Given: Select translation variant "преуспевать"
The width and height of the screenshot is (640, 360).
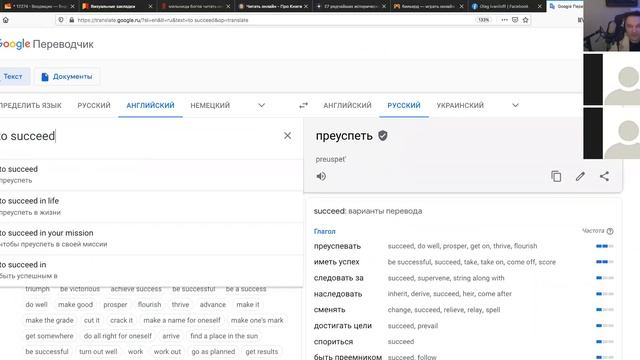Looking at the screenshot, I should tap(337, 246).
